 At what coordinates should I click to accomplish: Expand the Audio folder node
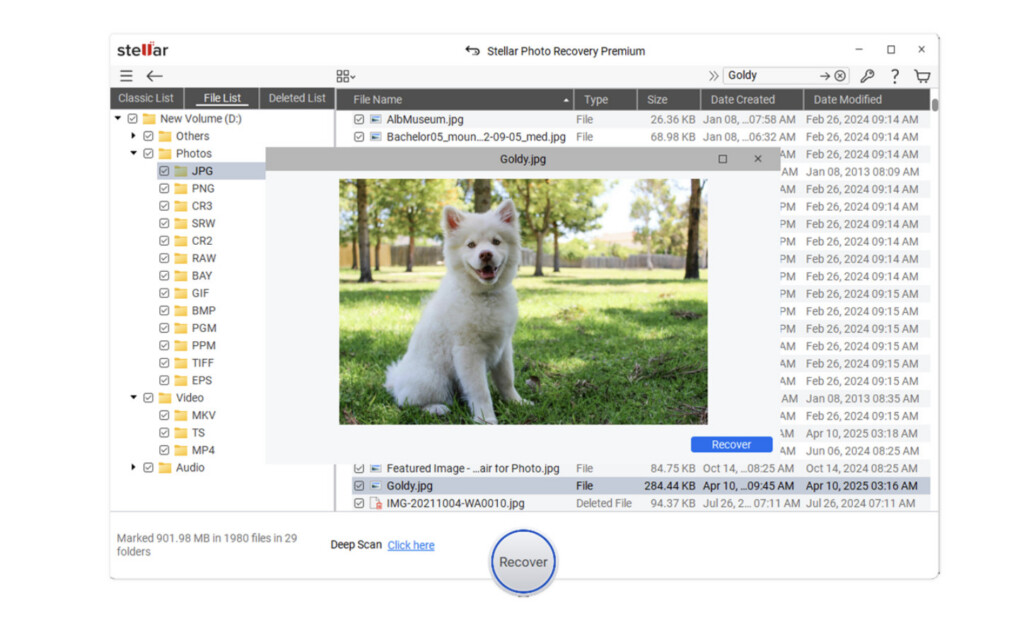click(133, 467)
